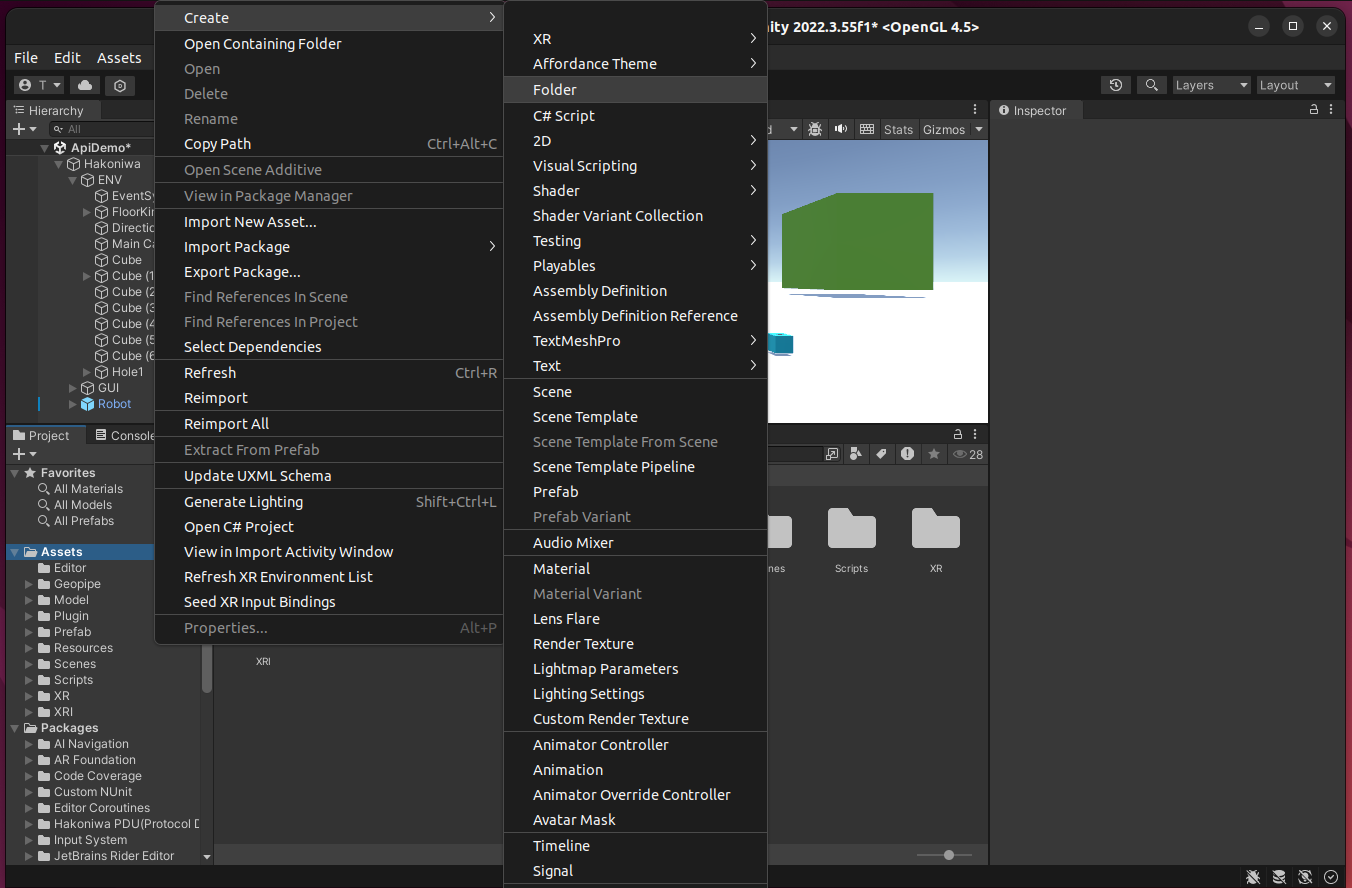Expand the Robot prefab in Hierarchy
The height and width of the screenshot is (888, 1352).
point(73,404)
